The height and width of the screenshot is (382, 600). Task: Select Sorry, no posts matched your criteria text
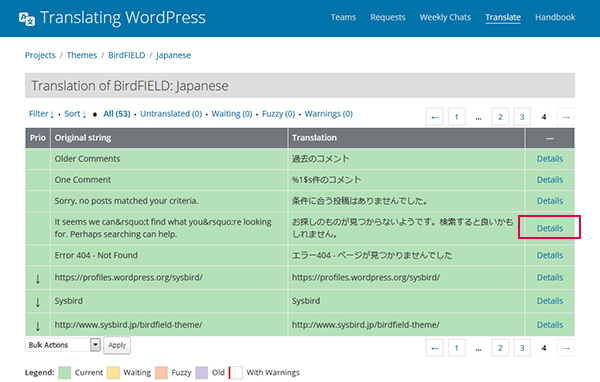click(x=126, y=201)
